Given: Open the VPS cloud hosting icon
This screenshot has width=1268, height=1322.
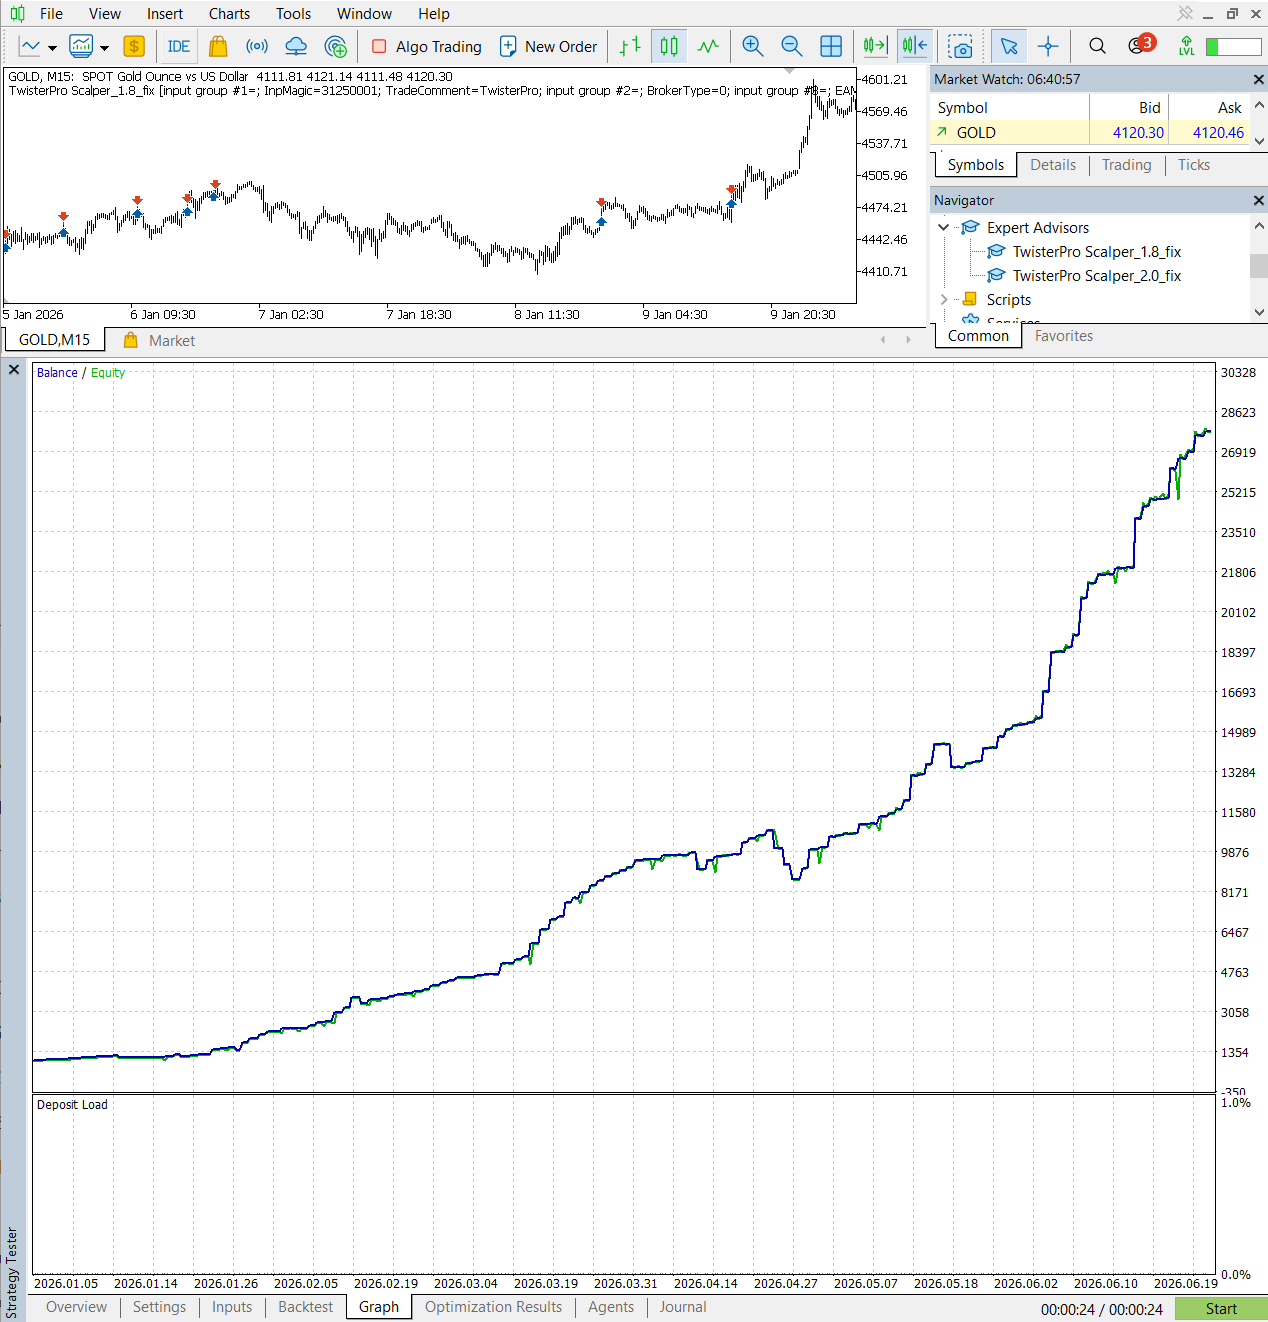Looking at the screenshot, I should [x=296, y=46].
